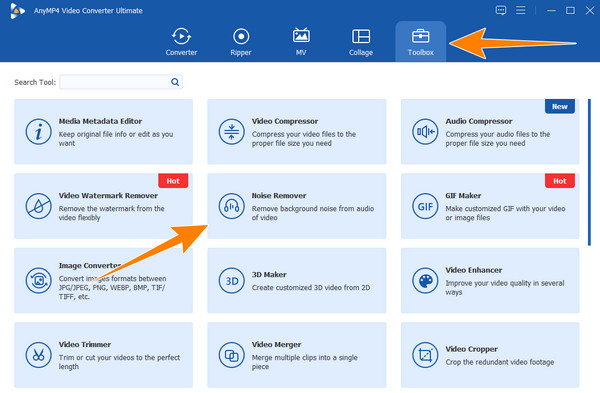Click the Hot badge on GIF Maker
This screenshot has height=393, width=600.
coord(560,181)
